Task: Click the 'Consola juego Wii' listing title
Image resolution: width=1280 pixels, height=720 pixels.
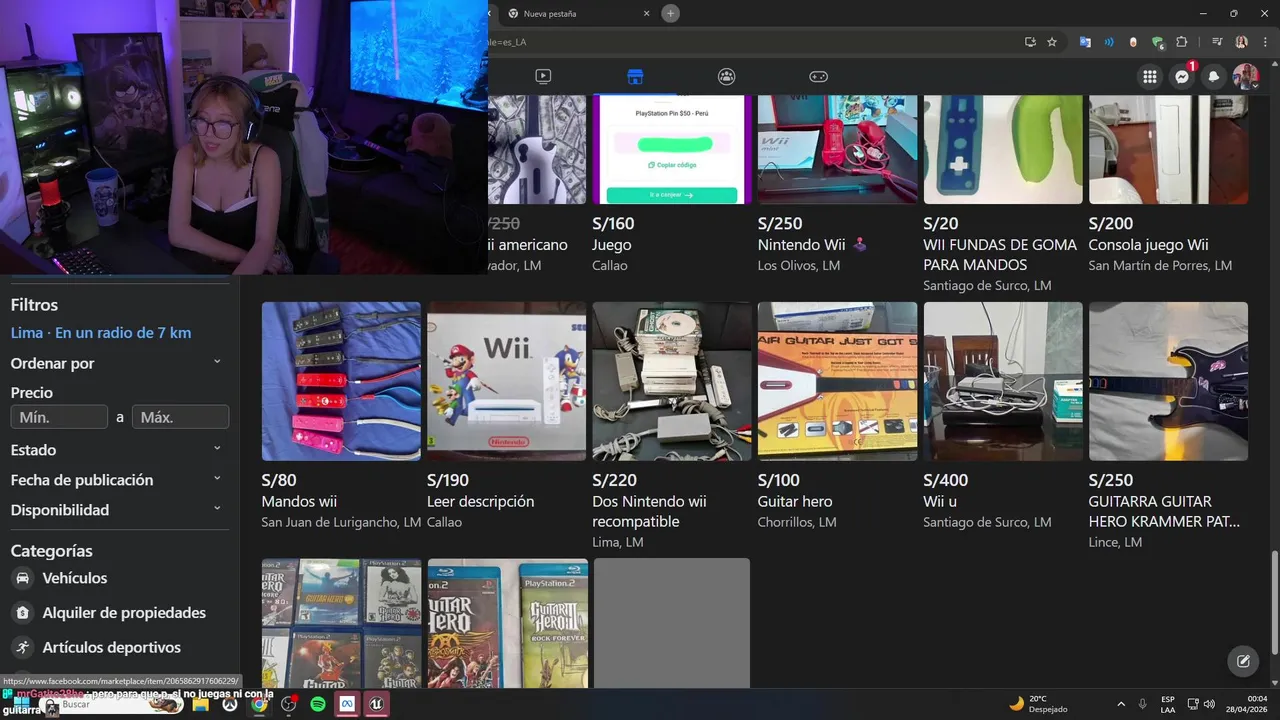Action: 1148,245
